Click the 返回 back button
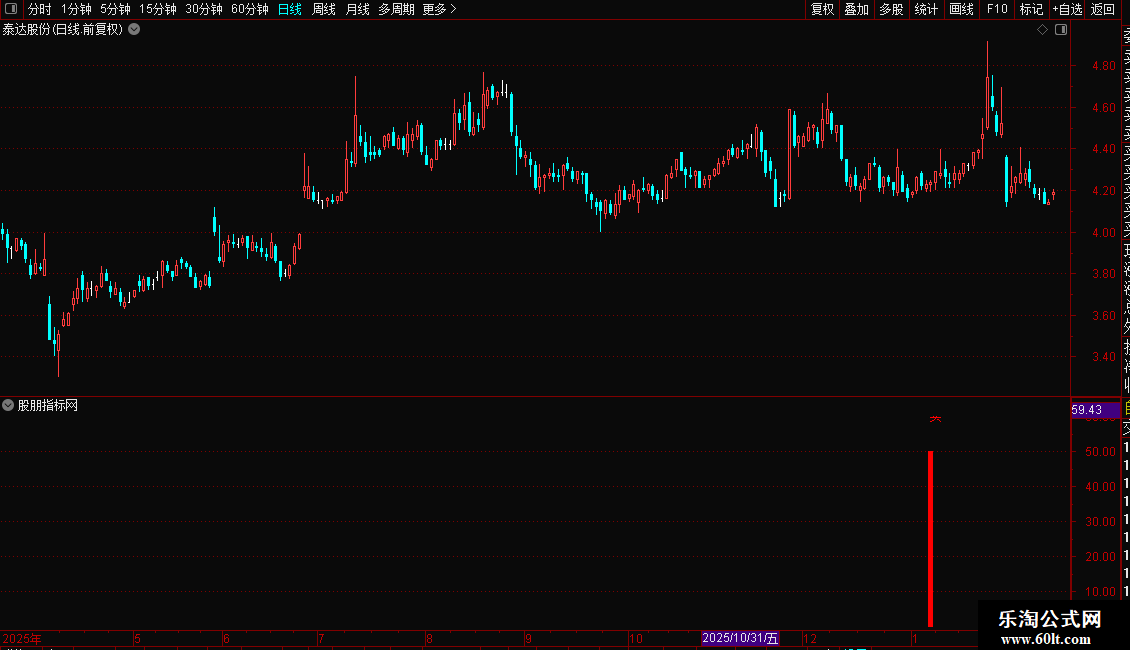Screen dimensions: 1130x650 pyautogui.click(x=1103, y=9)
